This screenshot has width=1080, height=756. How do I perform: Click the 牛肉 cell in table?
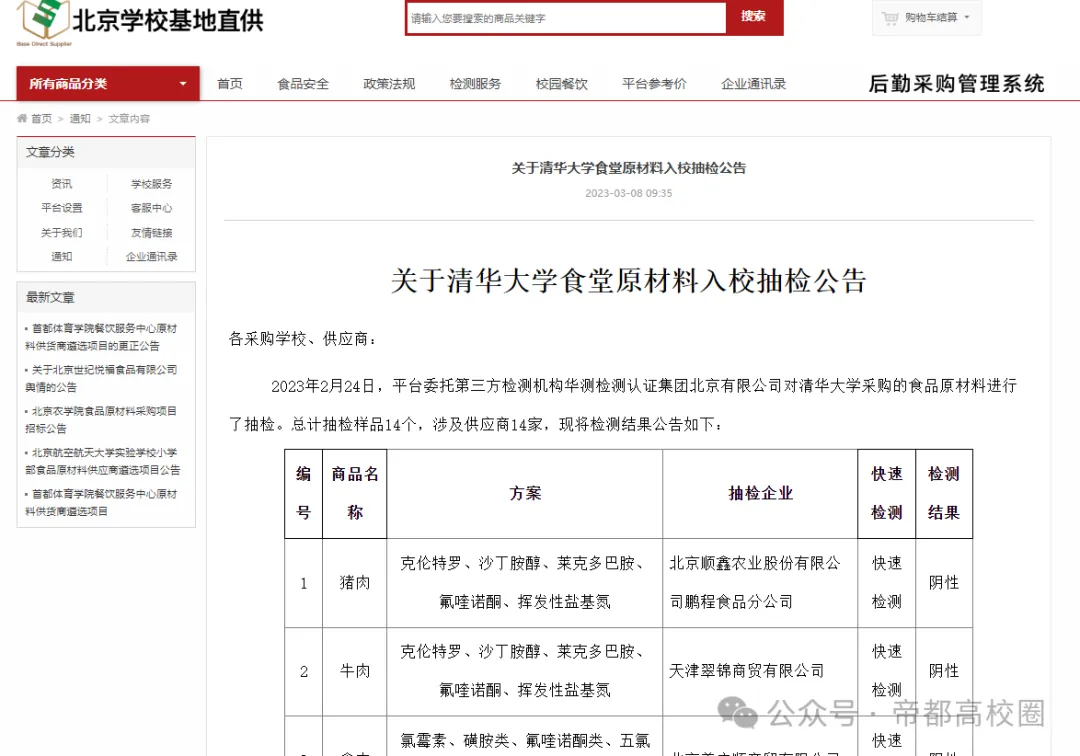[355, 671]
